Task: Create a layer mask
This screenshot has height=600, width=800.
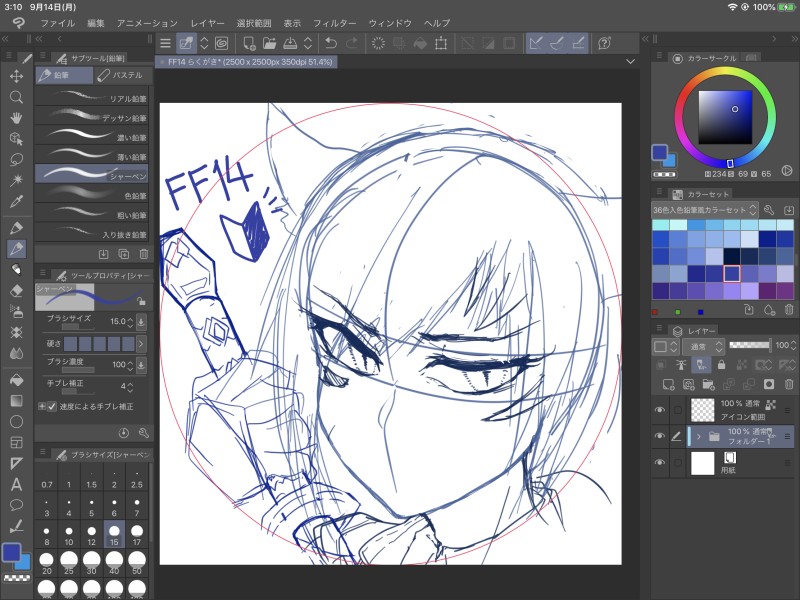Action: (x=769, y=384)
